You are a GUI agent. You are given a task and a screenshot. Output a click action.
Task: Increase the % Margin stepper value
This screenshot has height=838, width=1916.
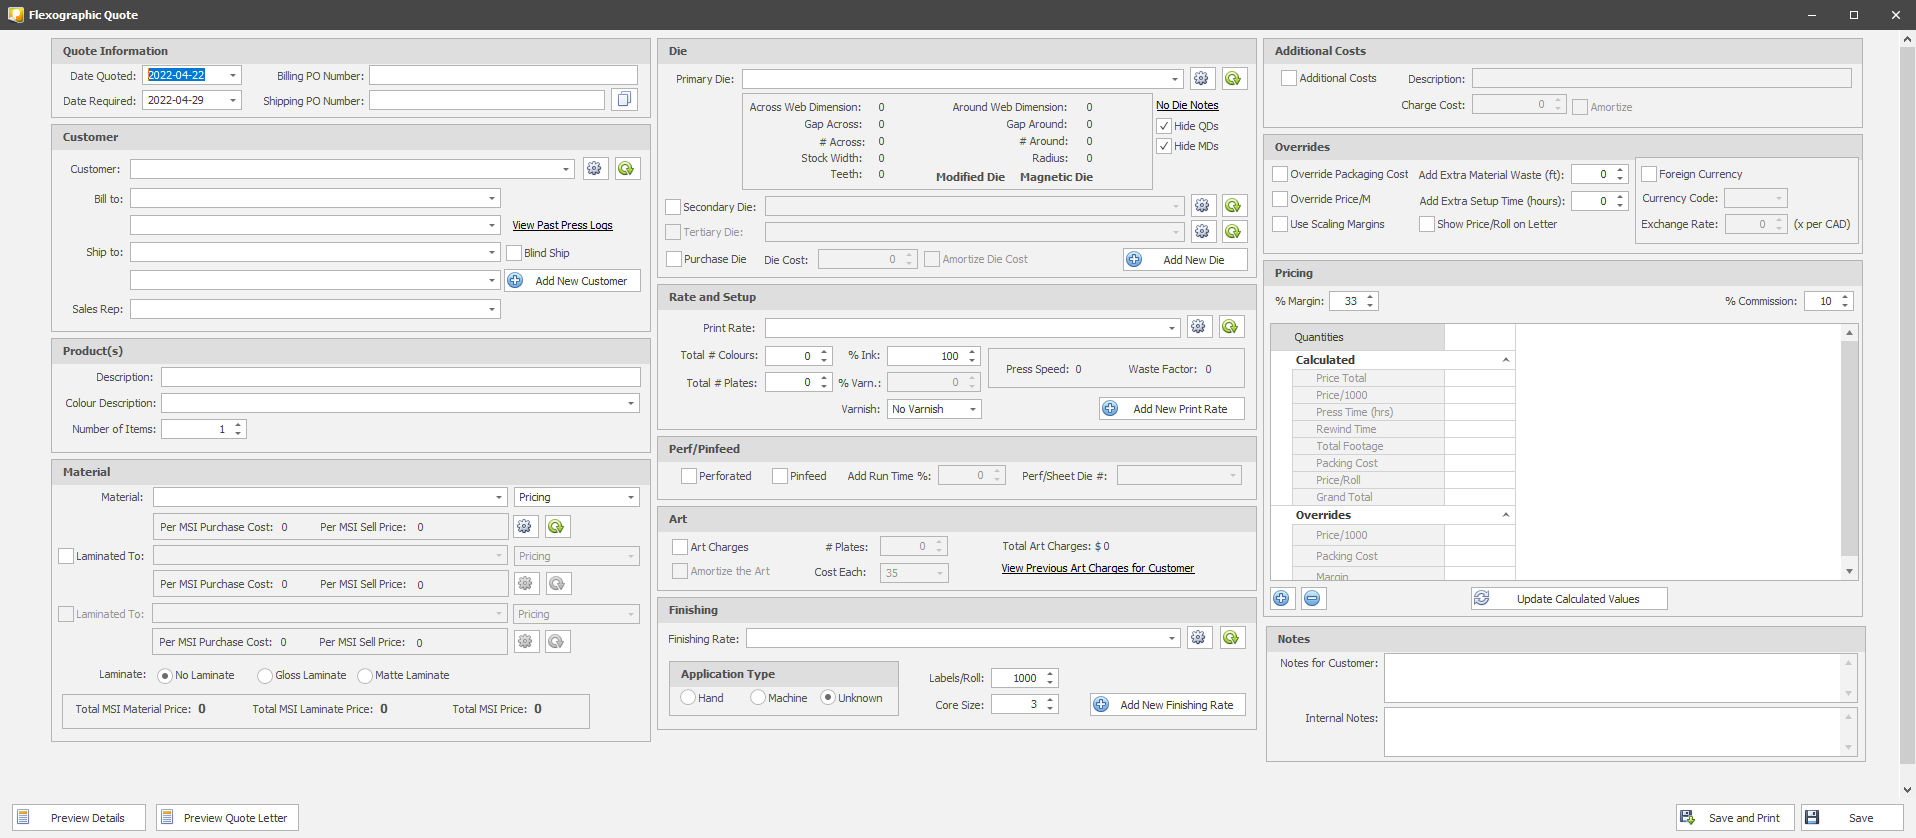coord(1370,297)
